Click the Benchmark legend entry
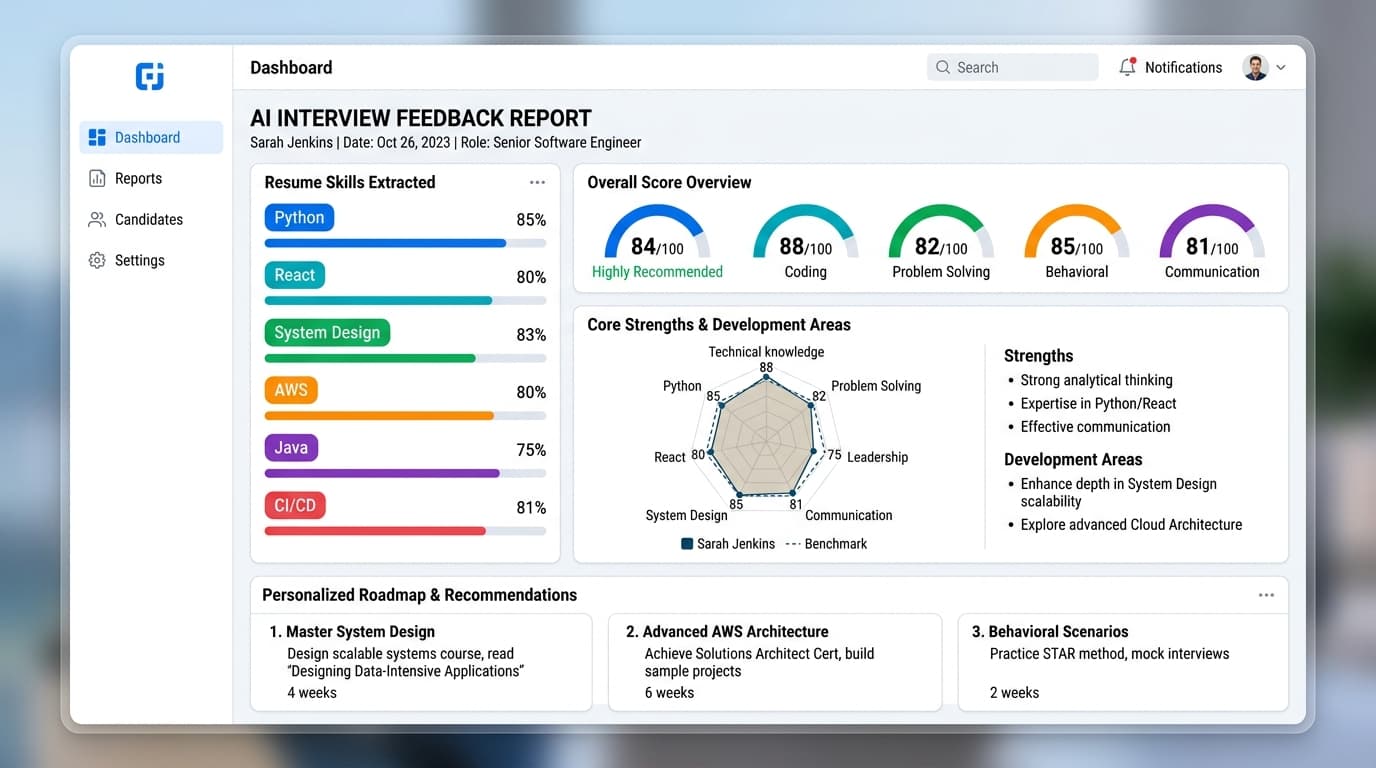Screen dimensions: 1376x768 (826, 544)
